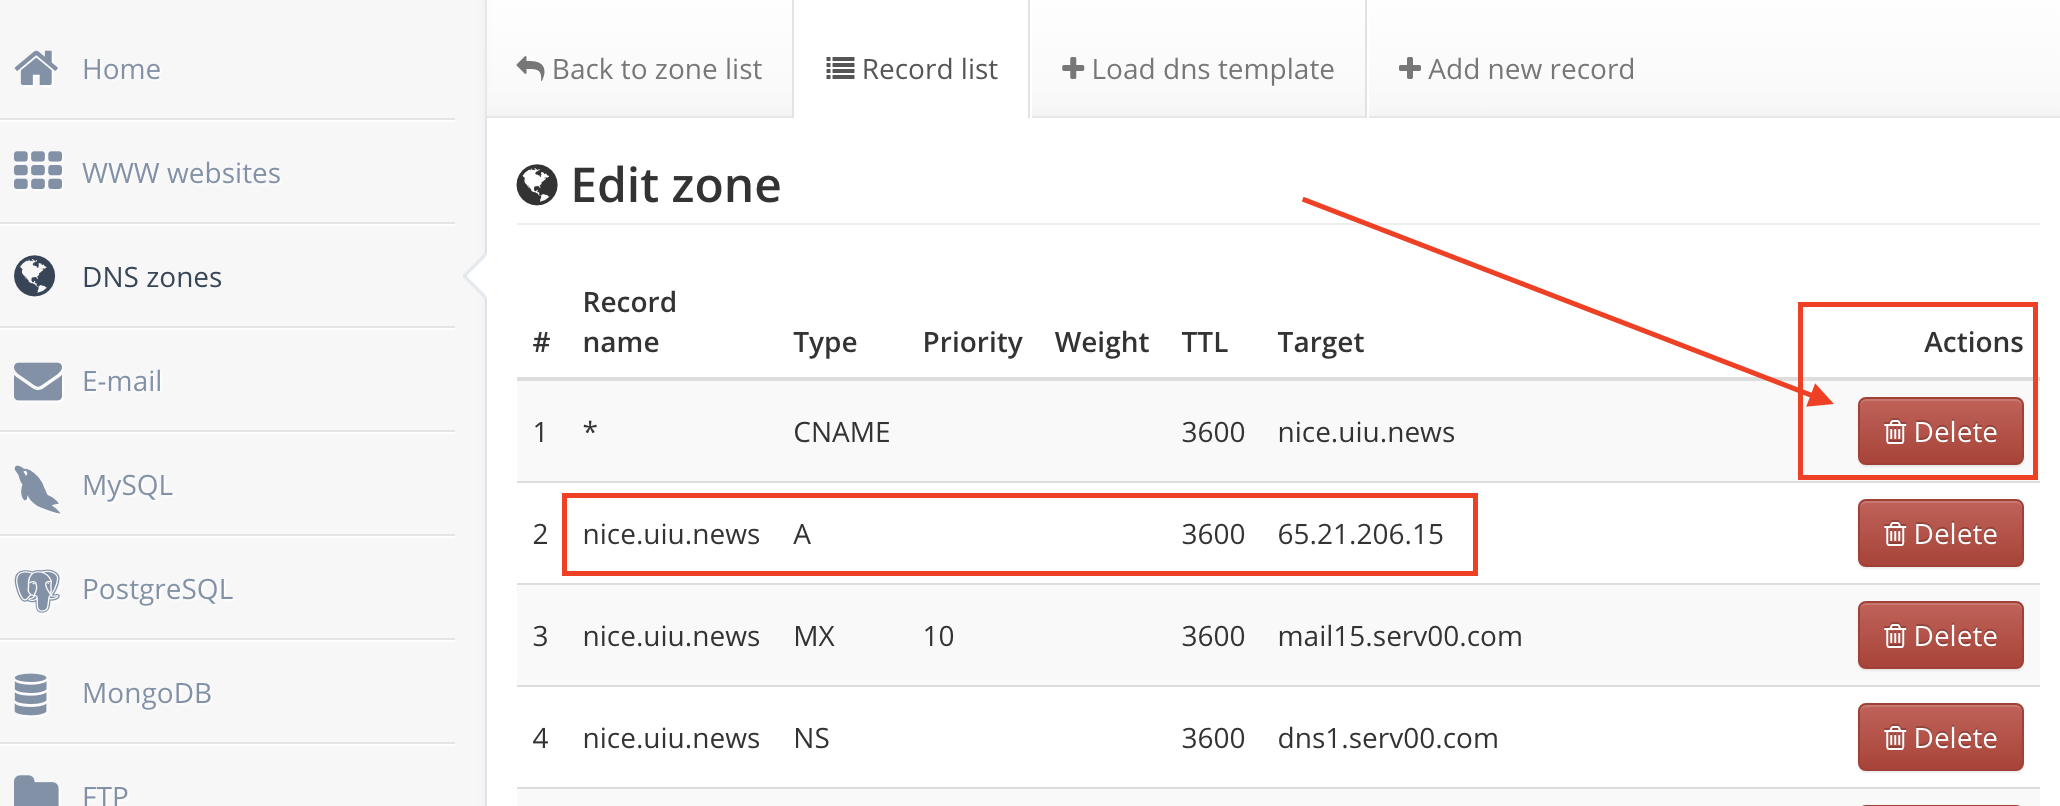Click the asterisk record name in row 1
This screenshot has width=2060, height=806.
pyautogui.click(x=590, y=430)
